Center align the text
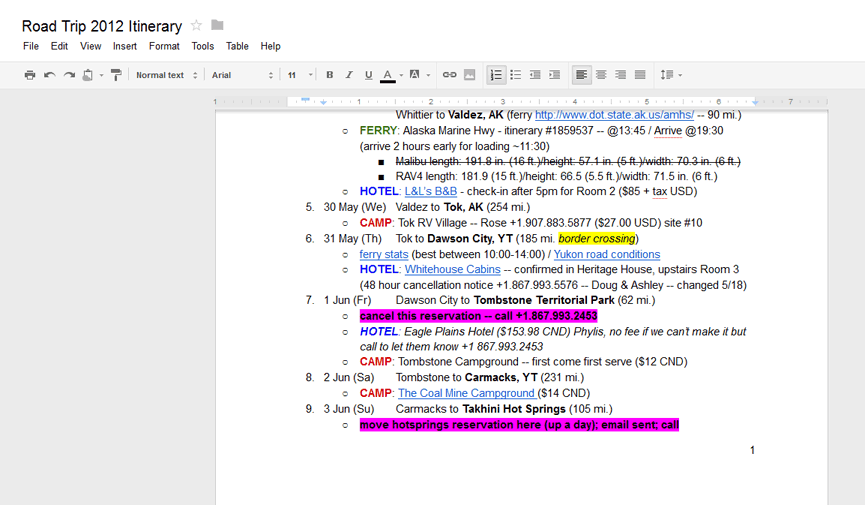This screenshot has width=865, height=505. [601, 75]
